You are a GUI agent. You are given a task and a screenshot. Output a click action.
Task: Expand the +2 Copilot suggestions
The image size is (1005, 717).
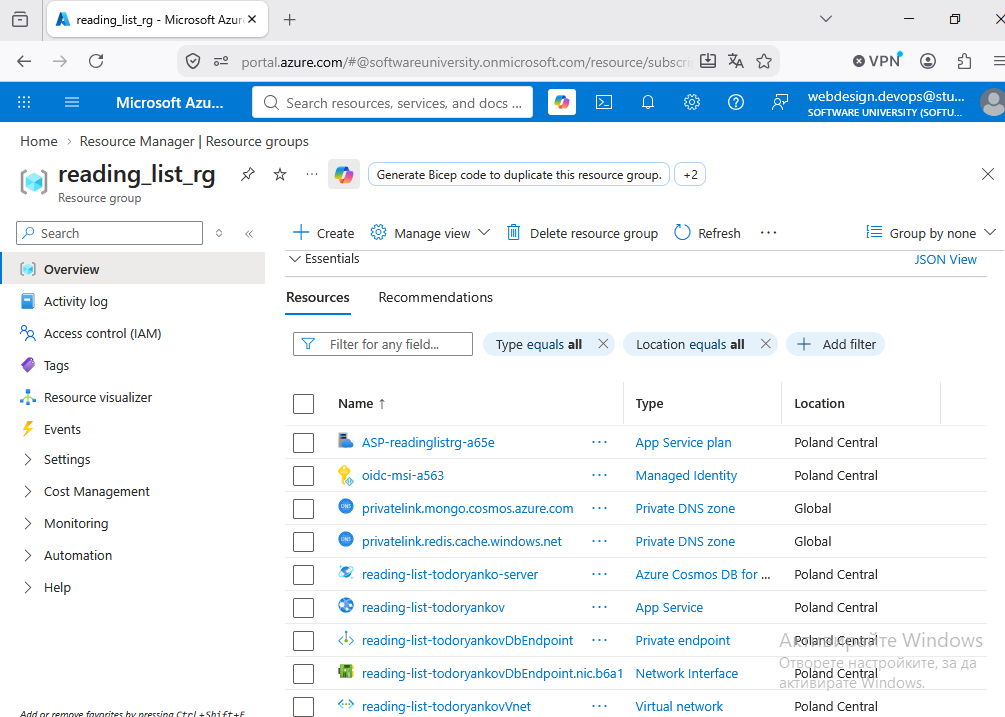690,175
